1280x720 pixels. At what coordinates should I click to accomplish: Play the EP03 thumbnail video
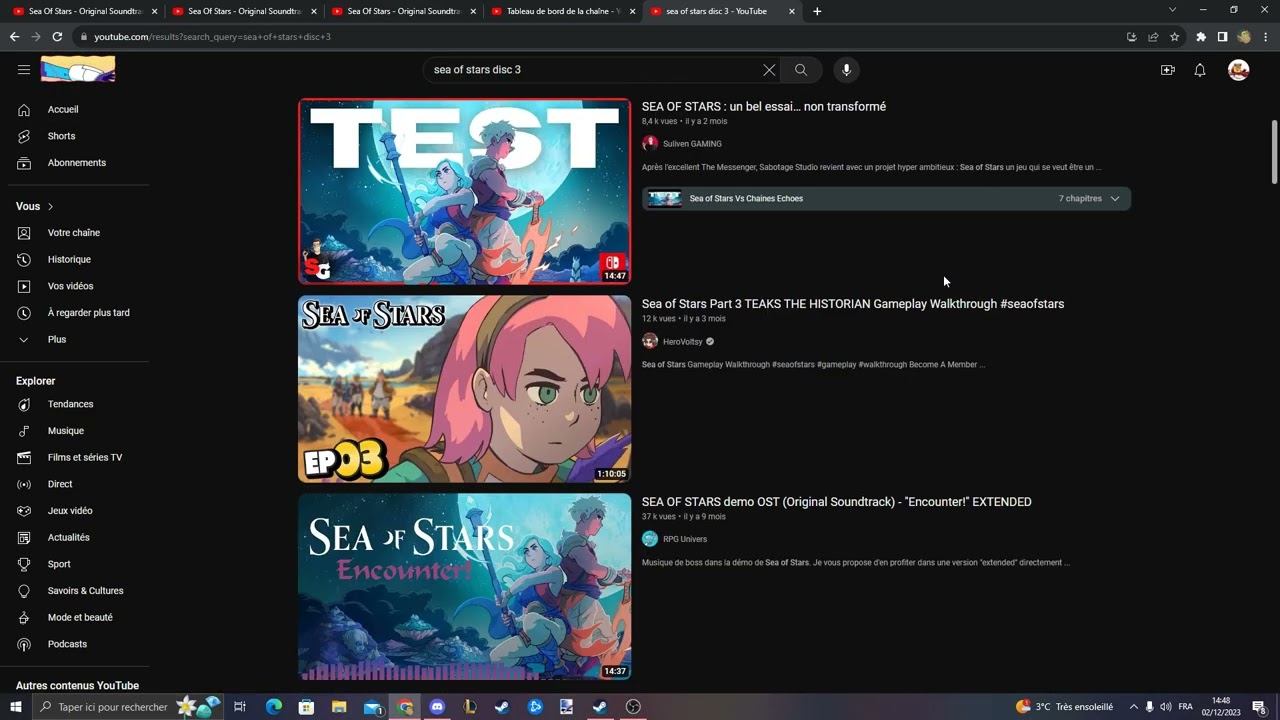tap(465, 389)
